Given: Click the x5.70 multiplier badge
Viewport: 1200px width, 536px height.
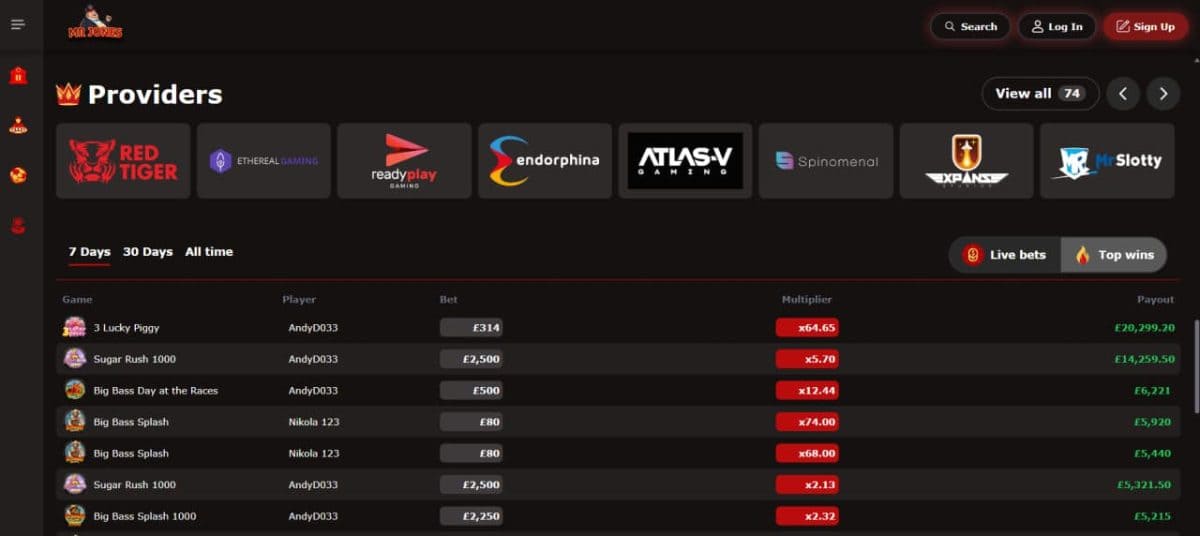Looking at the screenshot, I should (x=807, y=359).
